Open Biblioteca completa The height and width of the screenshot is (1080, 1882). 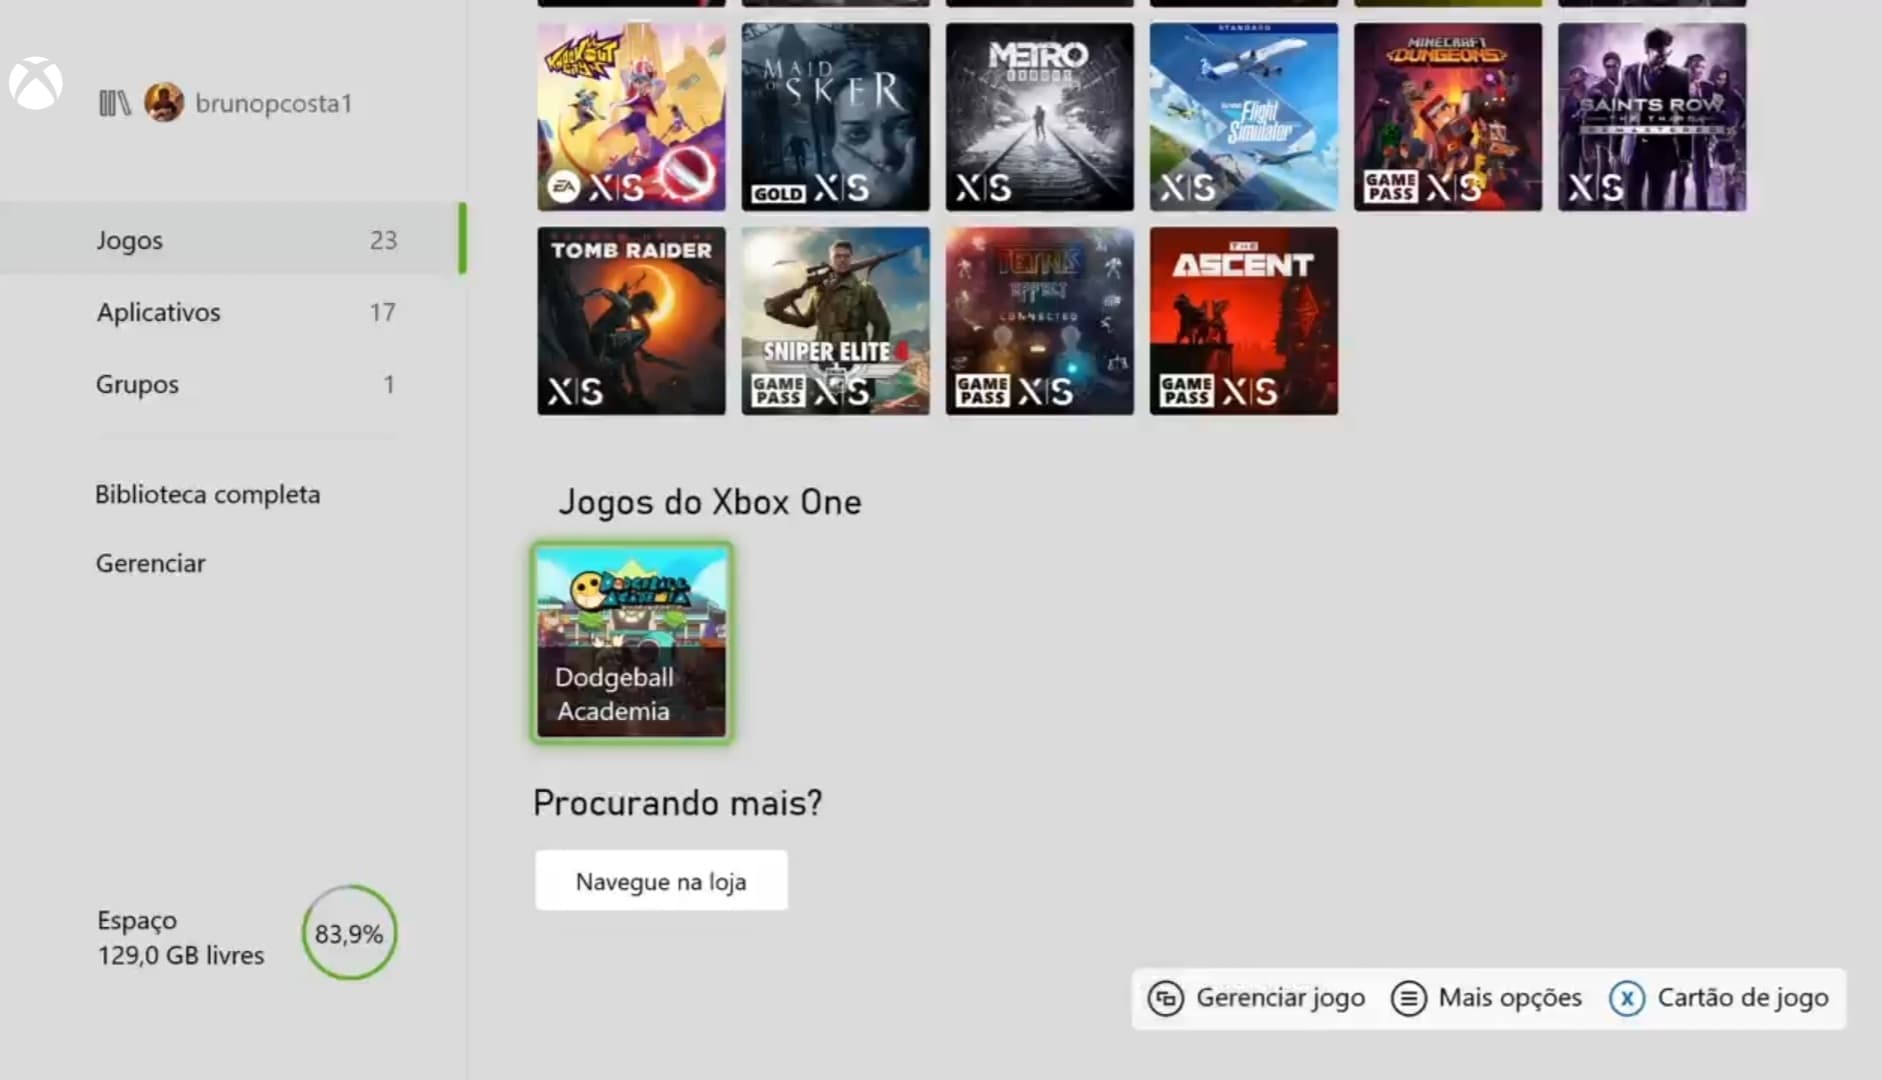tap(208, 494)
